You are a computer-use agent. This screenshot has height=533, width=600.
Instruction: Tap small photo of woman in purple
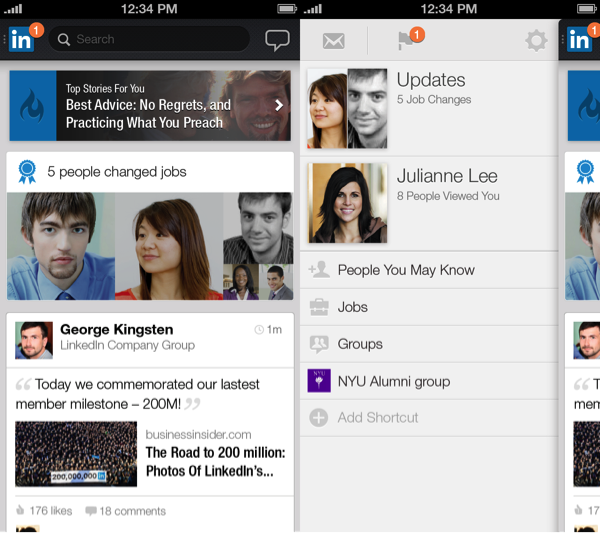241,282
